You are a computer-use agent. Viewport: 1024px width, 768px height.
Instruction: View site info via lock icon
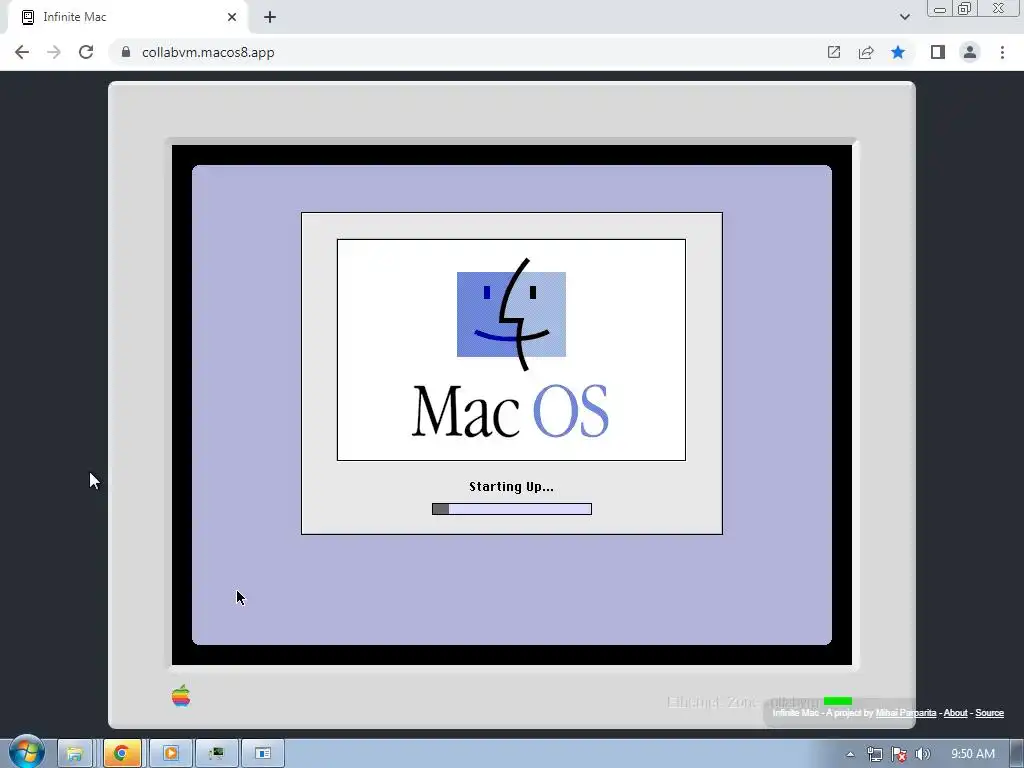click(x=126, y=52)
